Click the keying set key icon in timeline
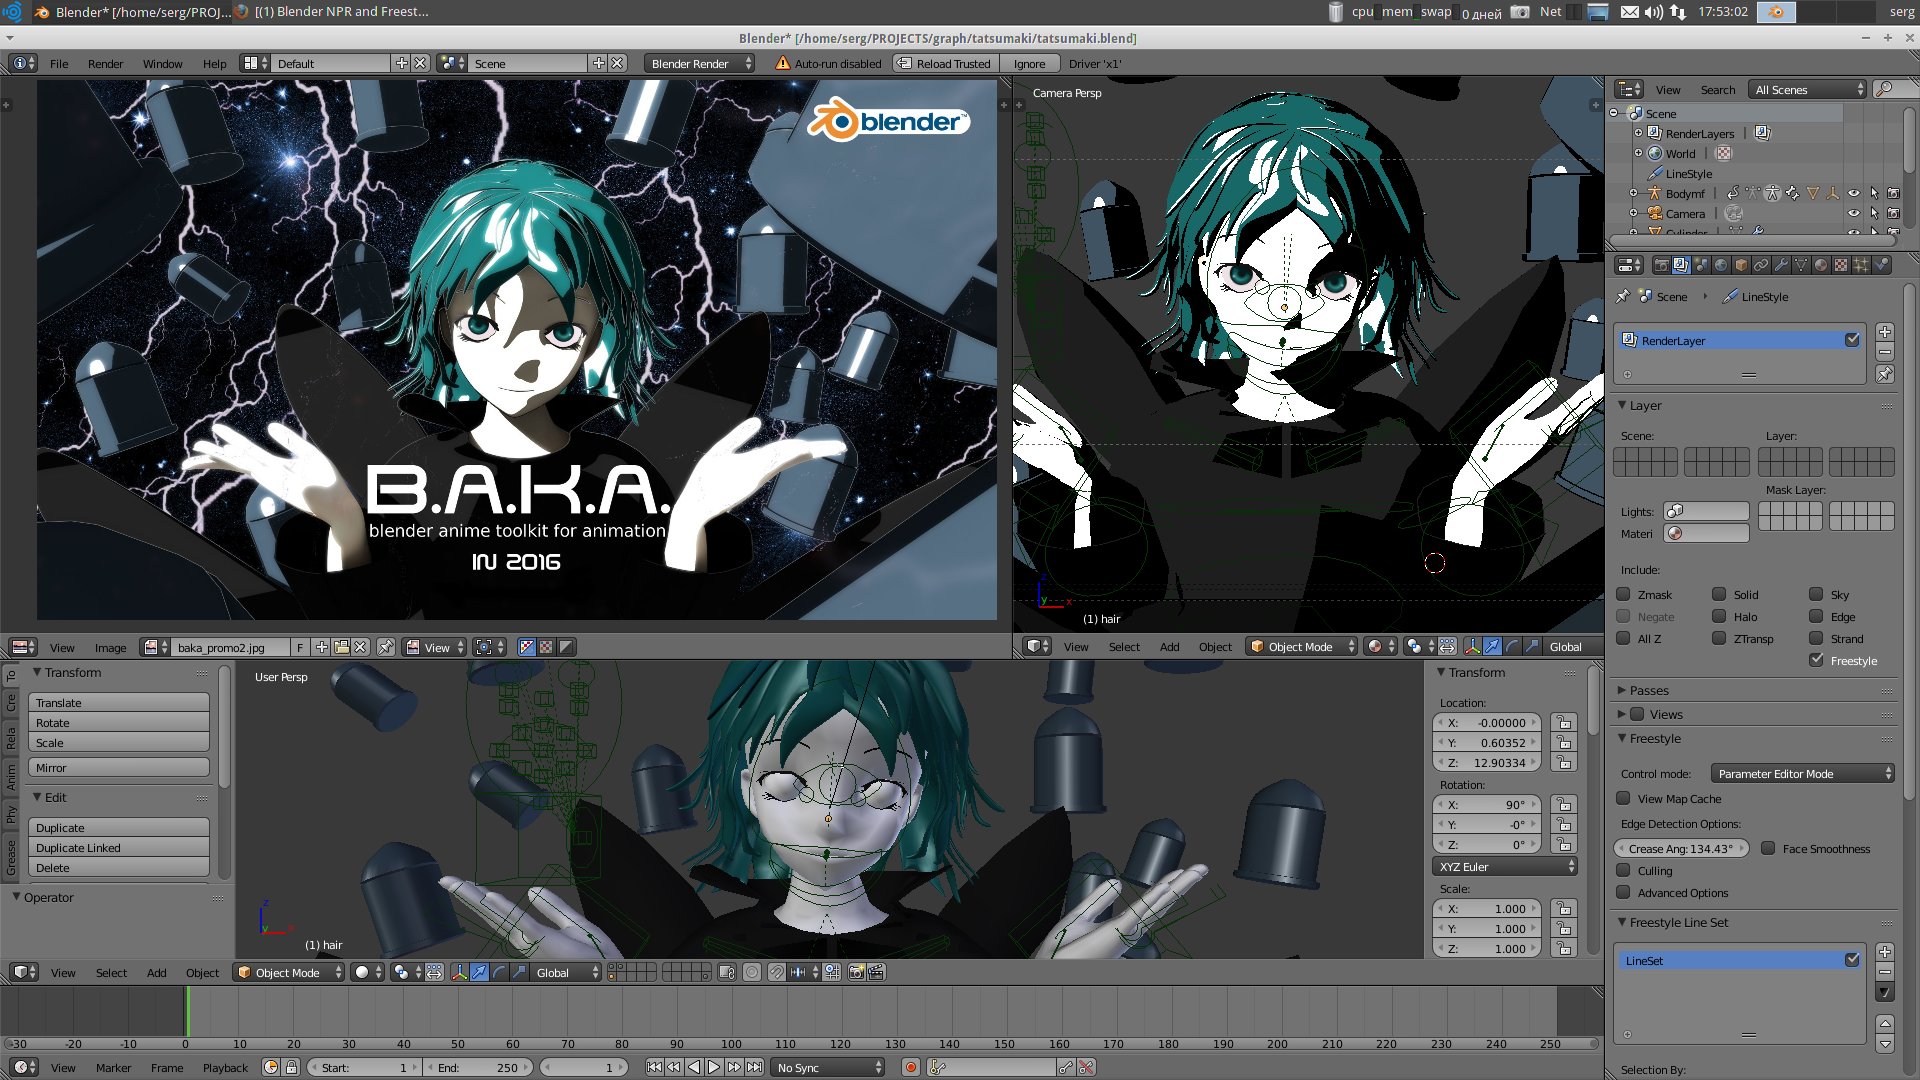The image size is (1920, 1080). (938, 1067)
